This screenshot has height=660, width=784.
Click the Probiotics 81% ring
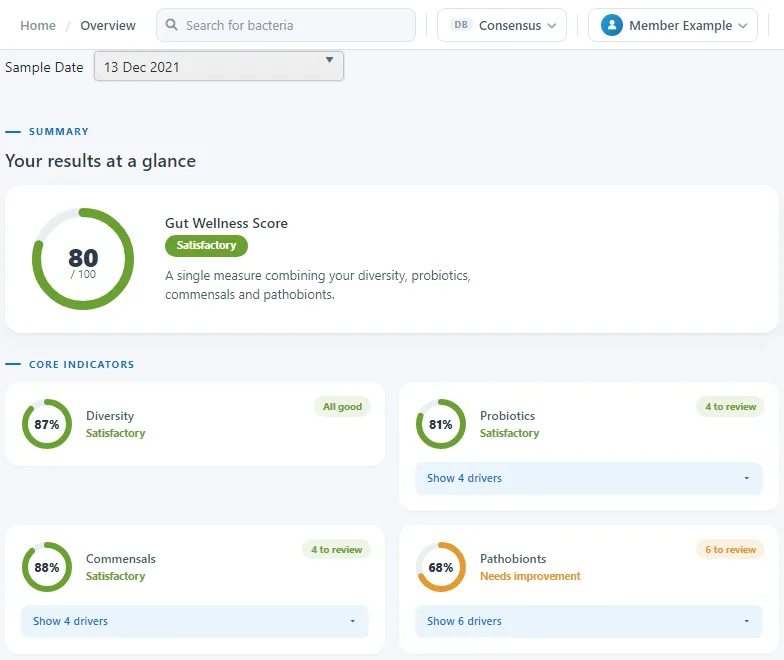(x=441, y=424)
